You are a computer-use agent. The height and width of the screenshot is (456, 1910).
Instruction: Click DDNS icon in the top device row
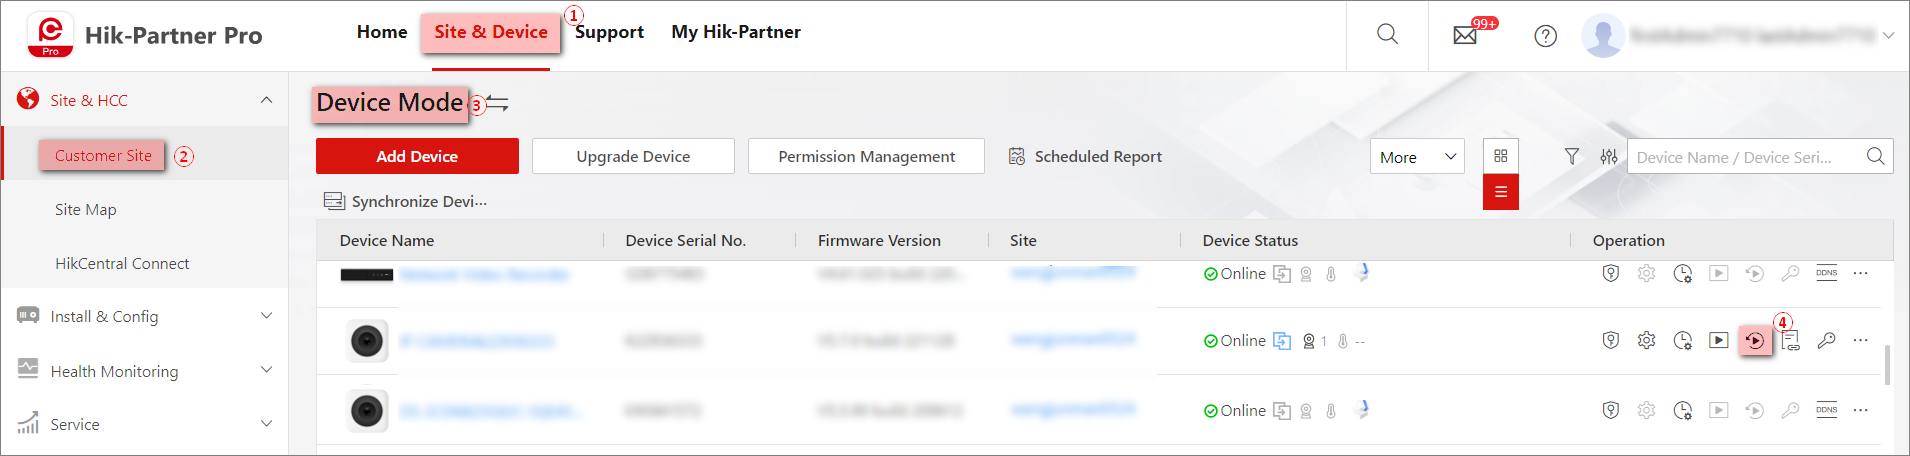click(1827, 273)
